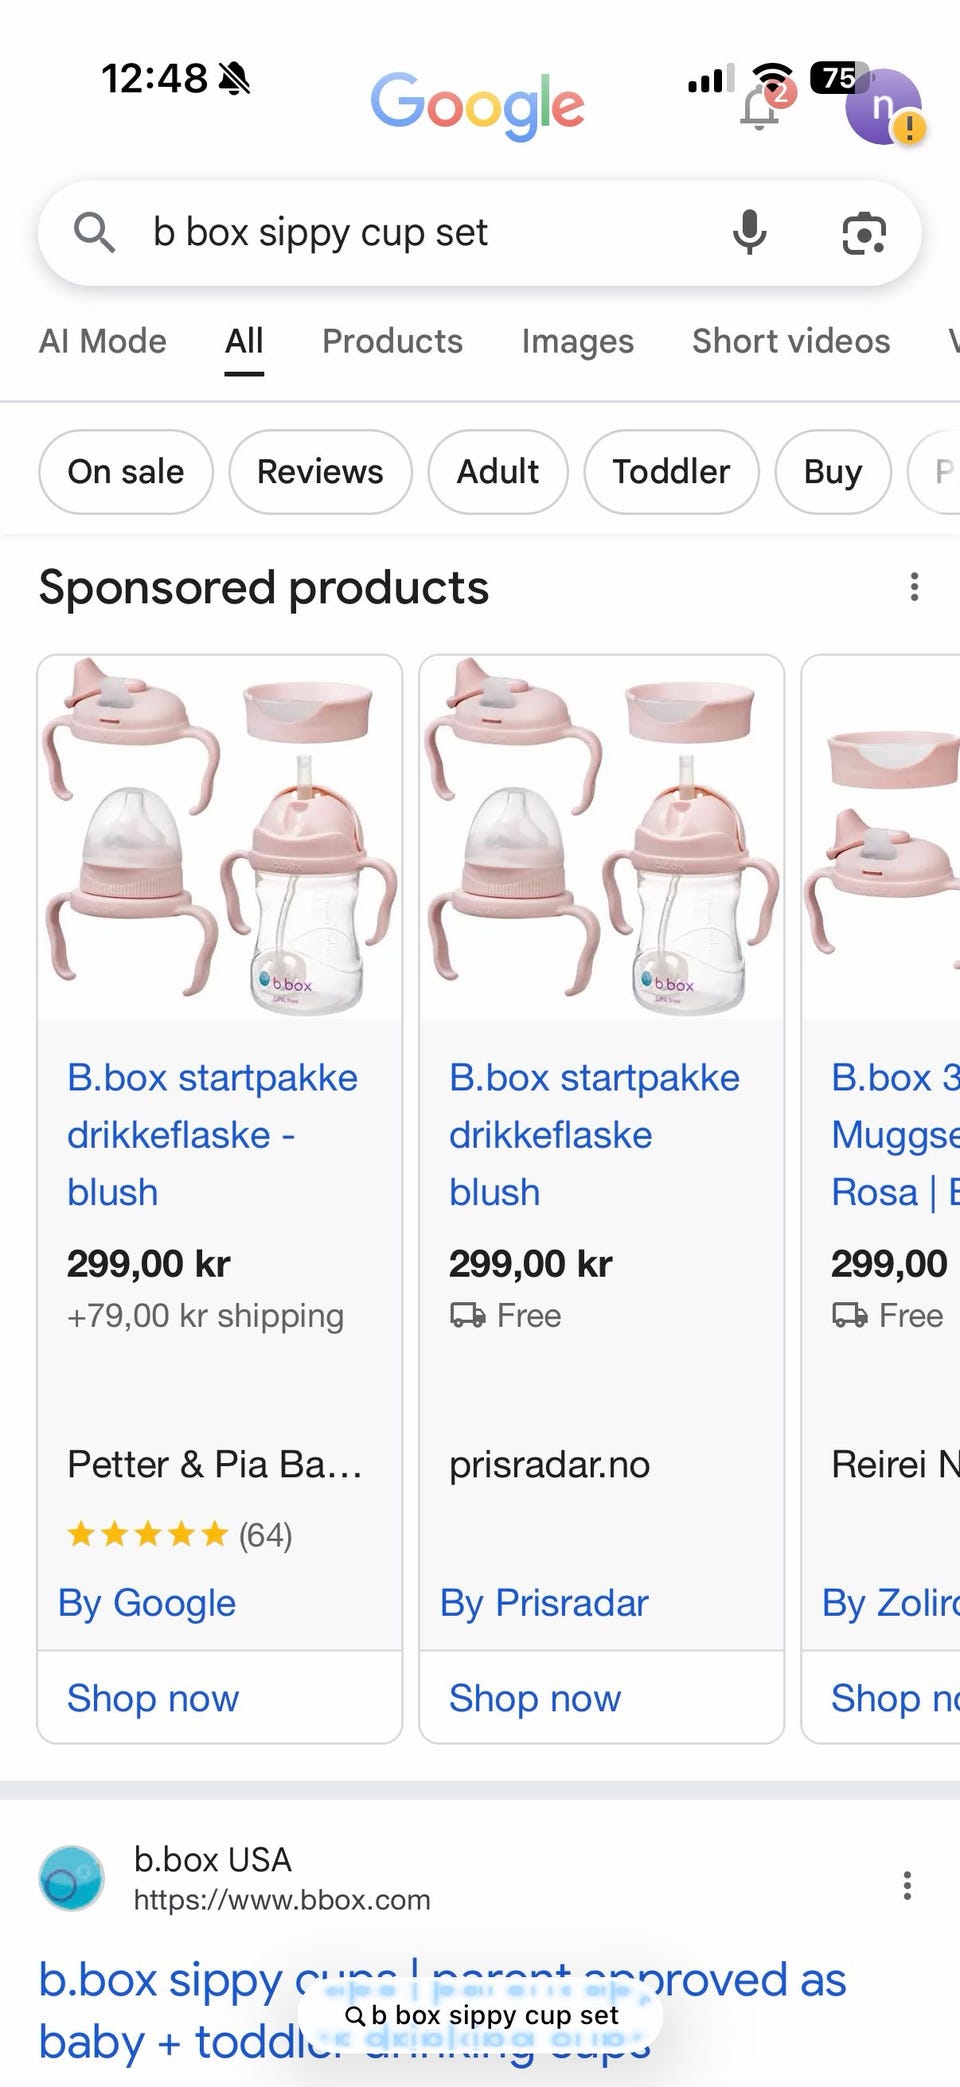Open b.box USA result options menu
Viewport: 960px width, 2087px height.
[x=907, y=1886]
